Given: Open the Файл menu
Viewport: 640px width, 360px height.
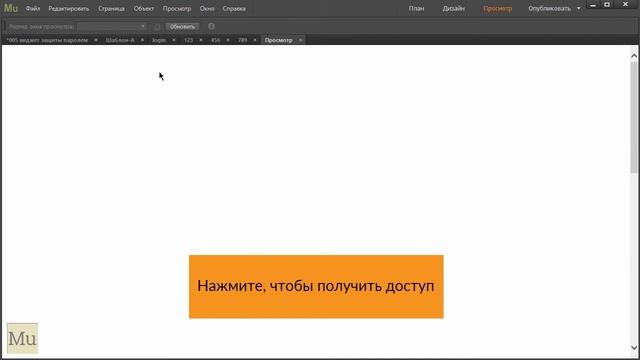Looking at the screenshot, I should [x=33, y=9].
